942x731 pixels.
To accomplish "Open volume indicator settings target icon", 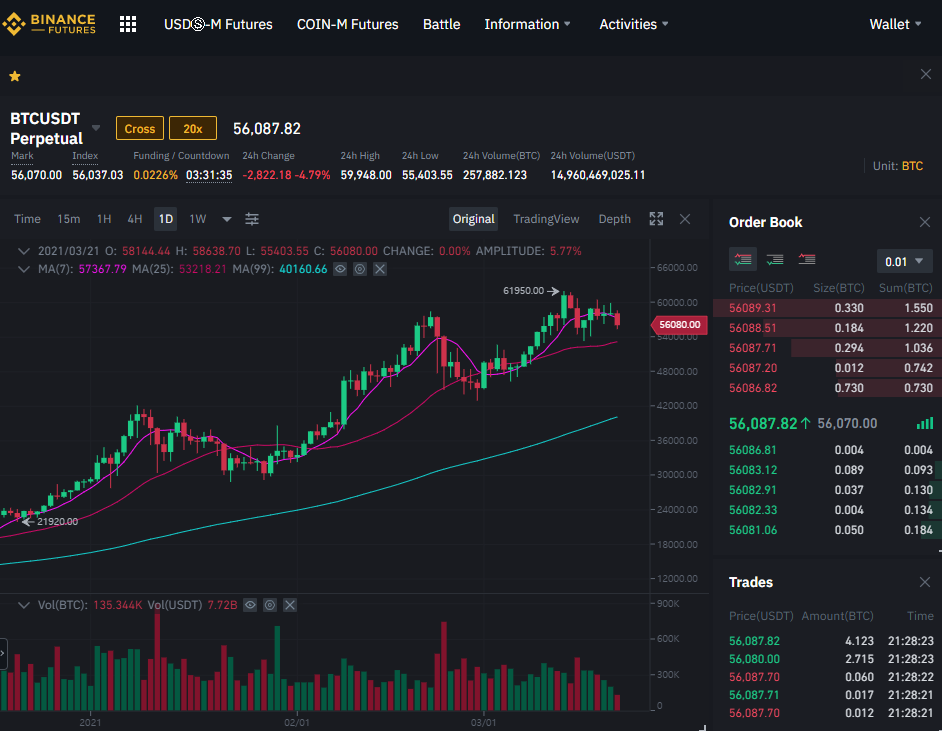I will click(270, 605).
